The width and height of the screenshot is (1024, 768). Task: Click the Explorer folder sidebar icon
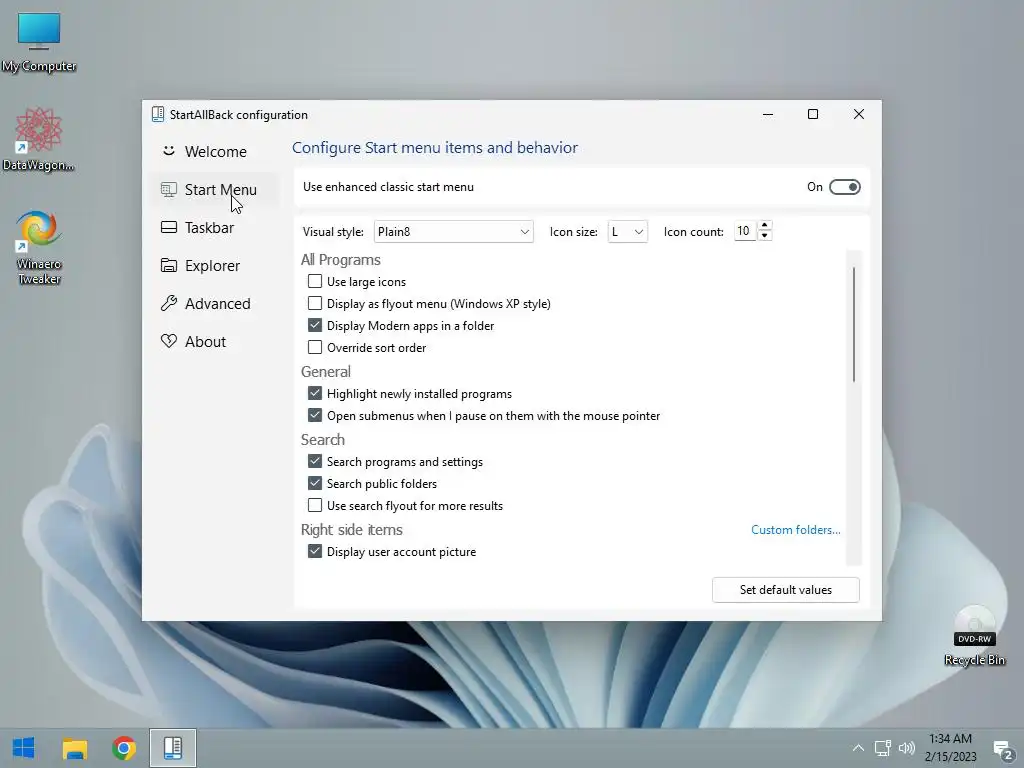click(x=168, y=265)
